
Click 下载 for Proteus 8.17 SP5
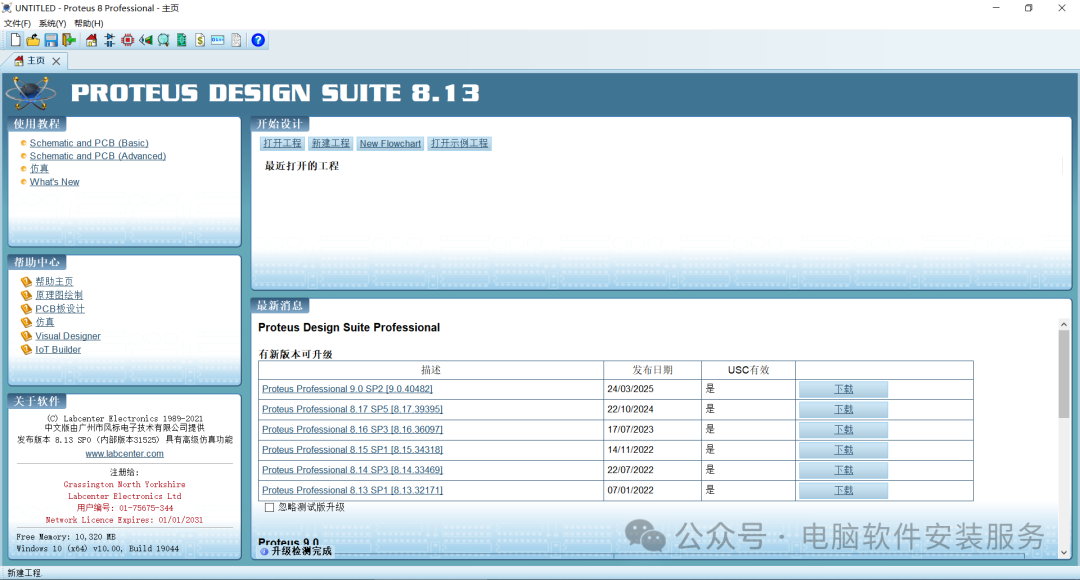tap(843, 409)
